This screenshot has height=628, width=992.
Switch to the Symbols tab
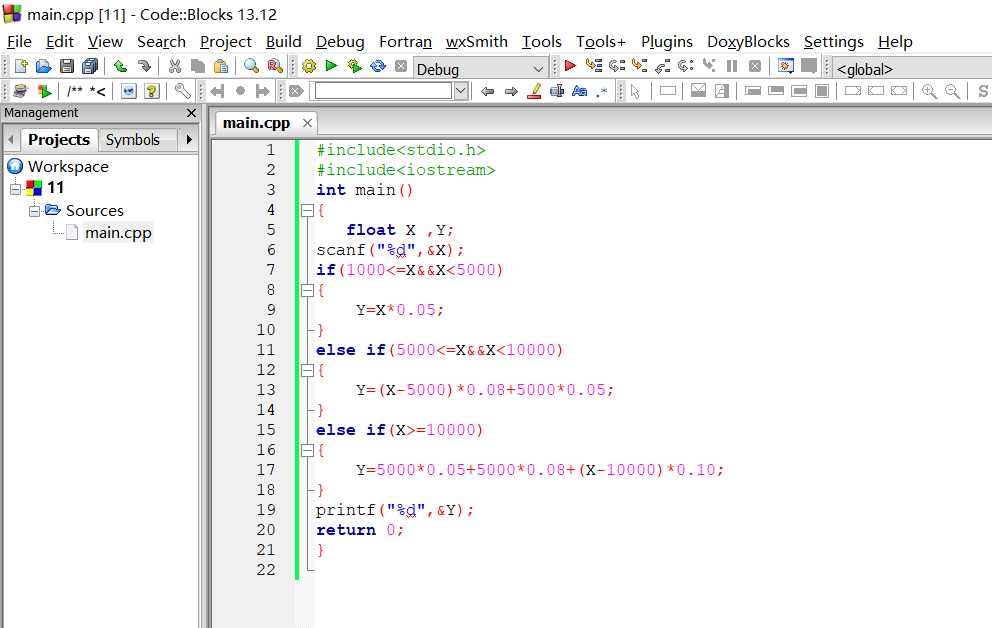(x=132, y=140)
